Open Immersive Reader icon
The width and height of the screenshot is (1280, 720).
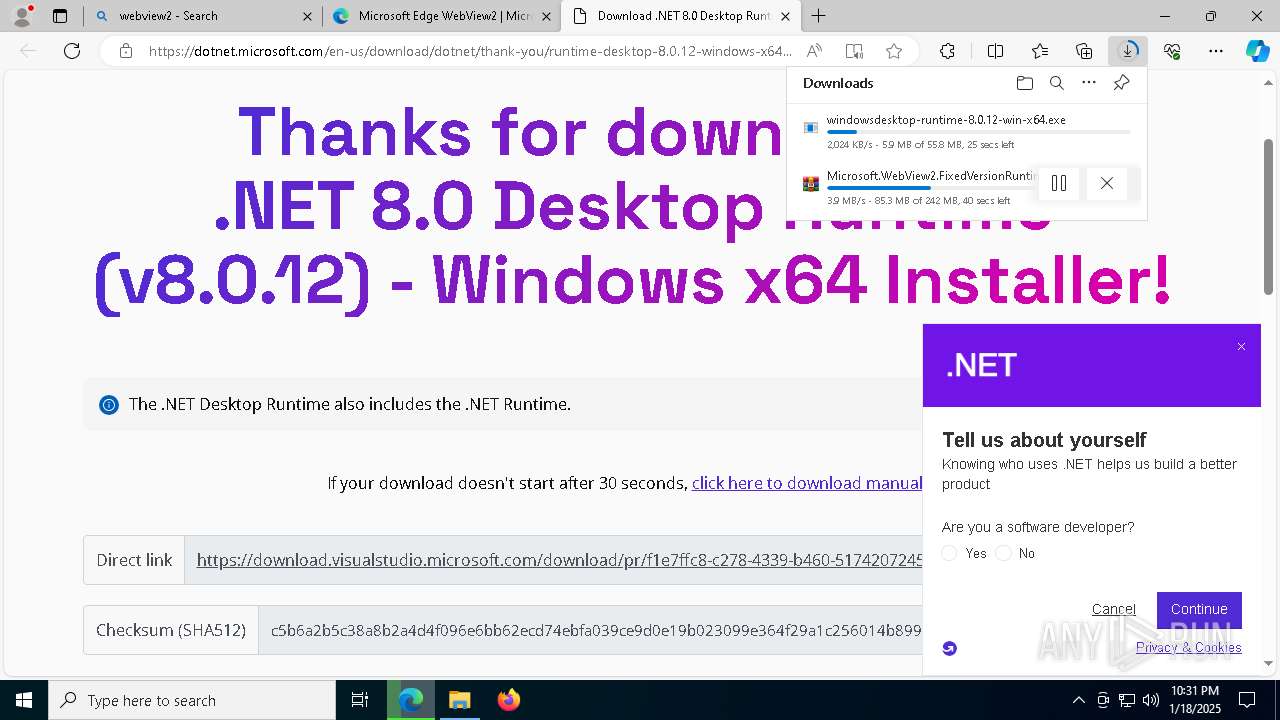point(854,51)
